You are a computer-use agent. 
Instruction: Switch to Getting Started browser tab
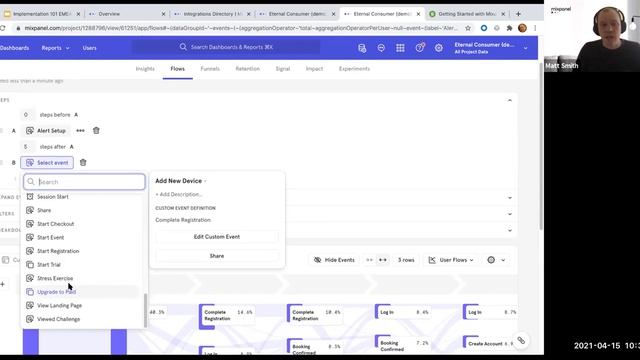coord(466,13)
